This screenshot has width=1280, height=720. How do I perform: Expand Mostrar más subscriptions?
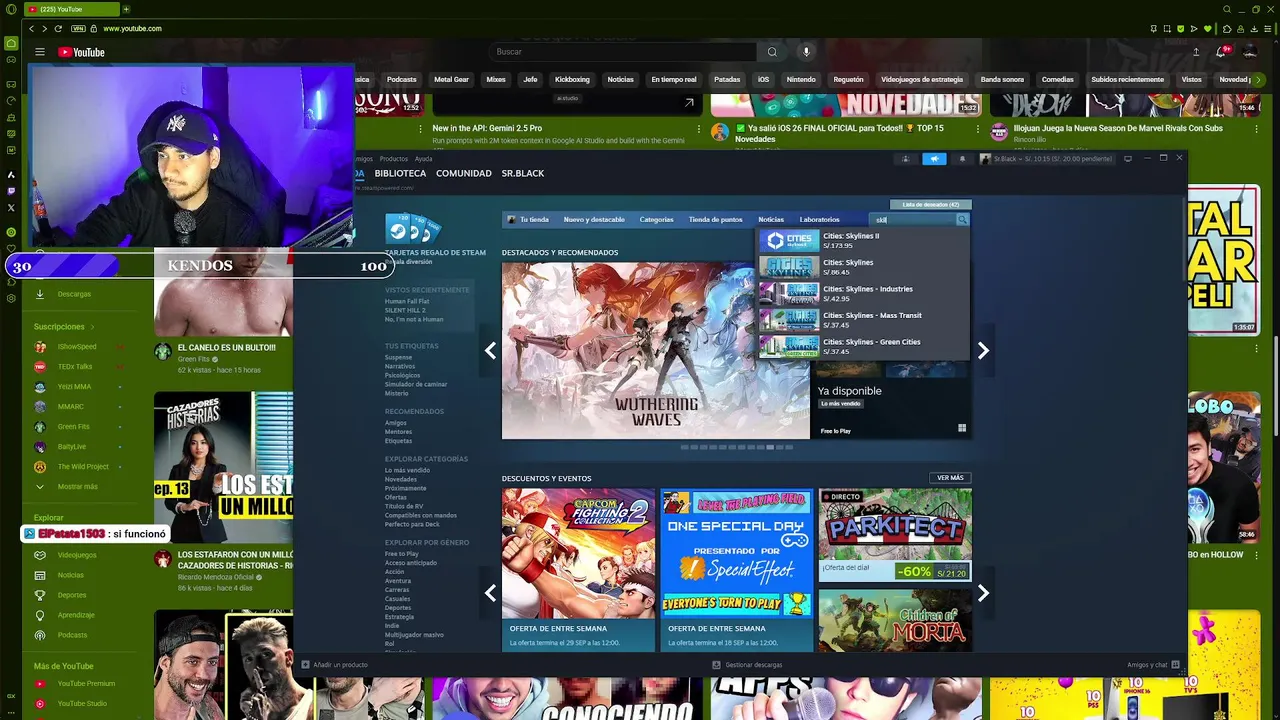point(77,486)
